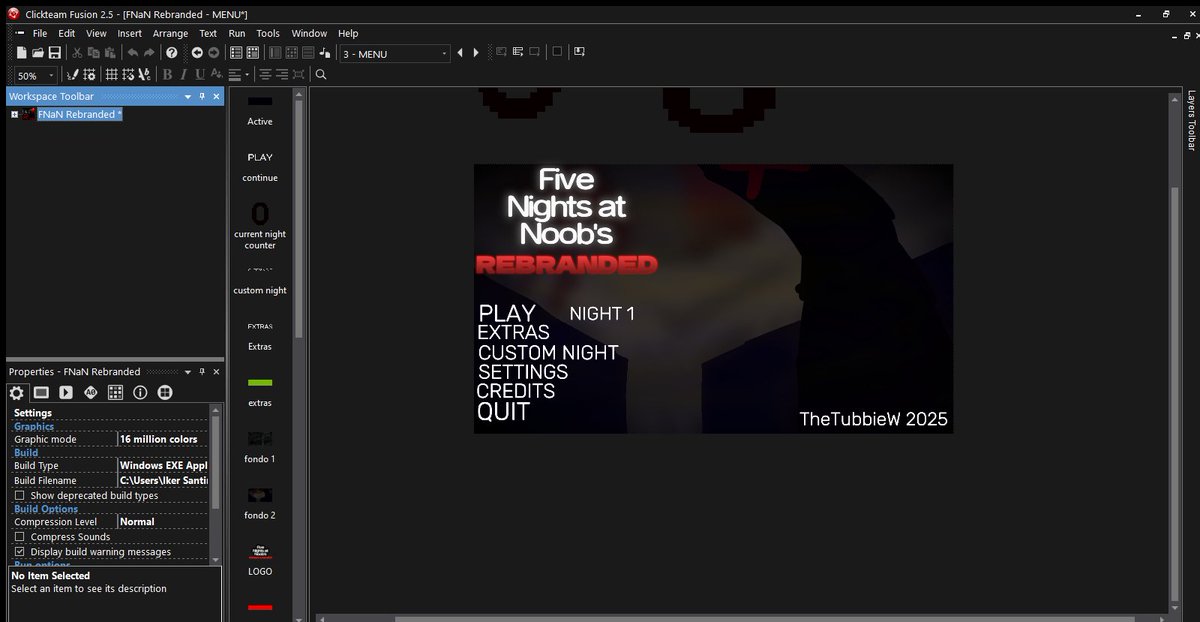Select the fondo 1 object

(x=260, y=446)
